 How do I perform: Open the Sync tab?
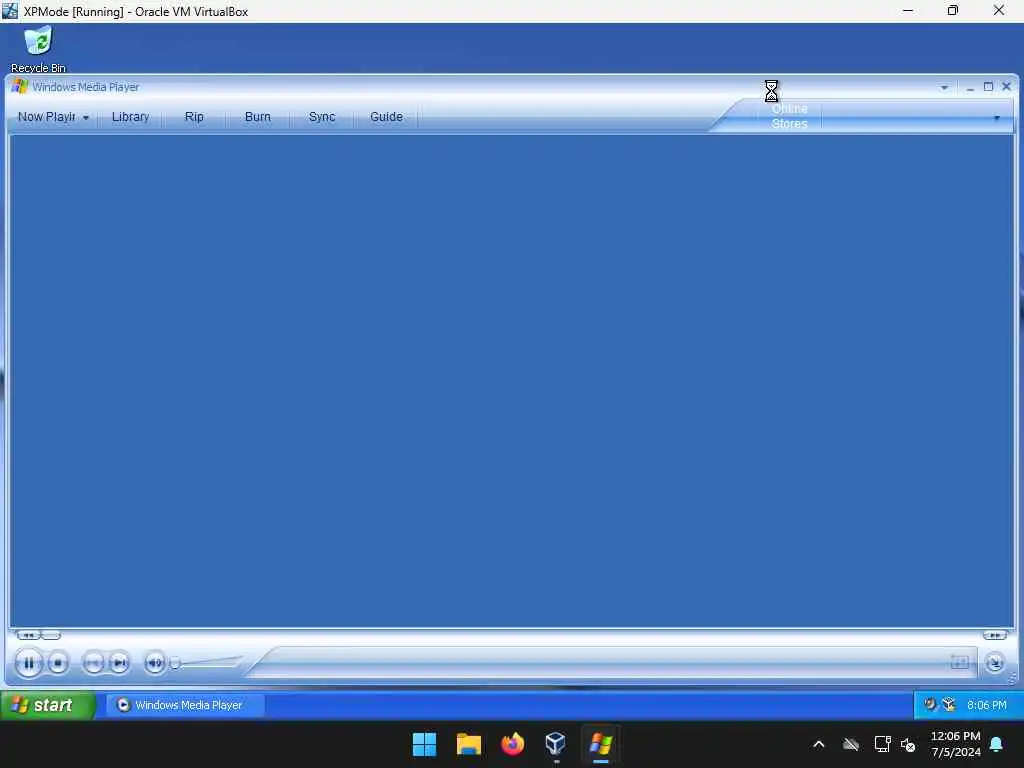point(321,117)
